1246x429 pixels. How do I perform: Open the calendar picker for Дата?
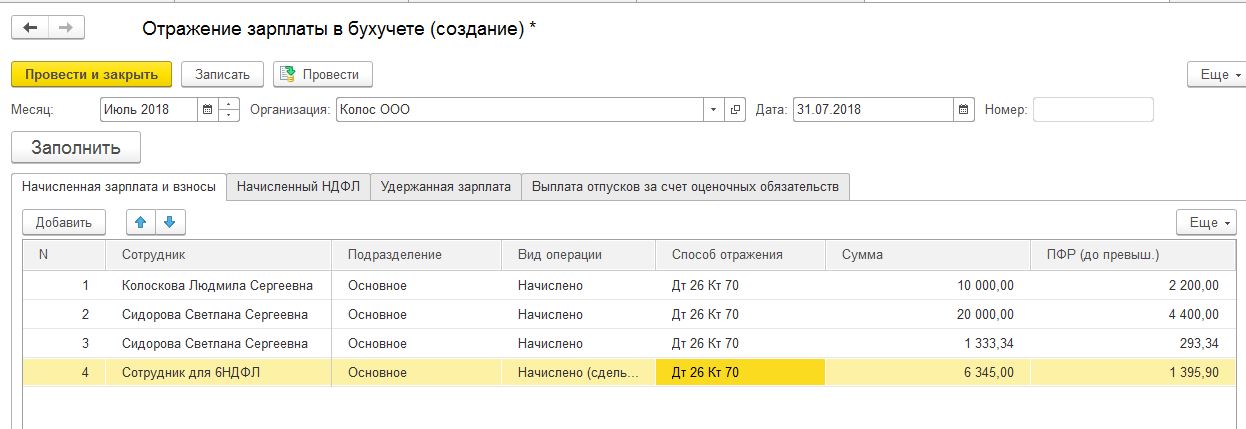point(963,110)
